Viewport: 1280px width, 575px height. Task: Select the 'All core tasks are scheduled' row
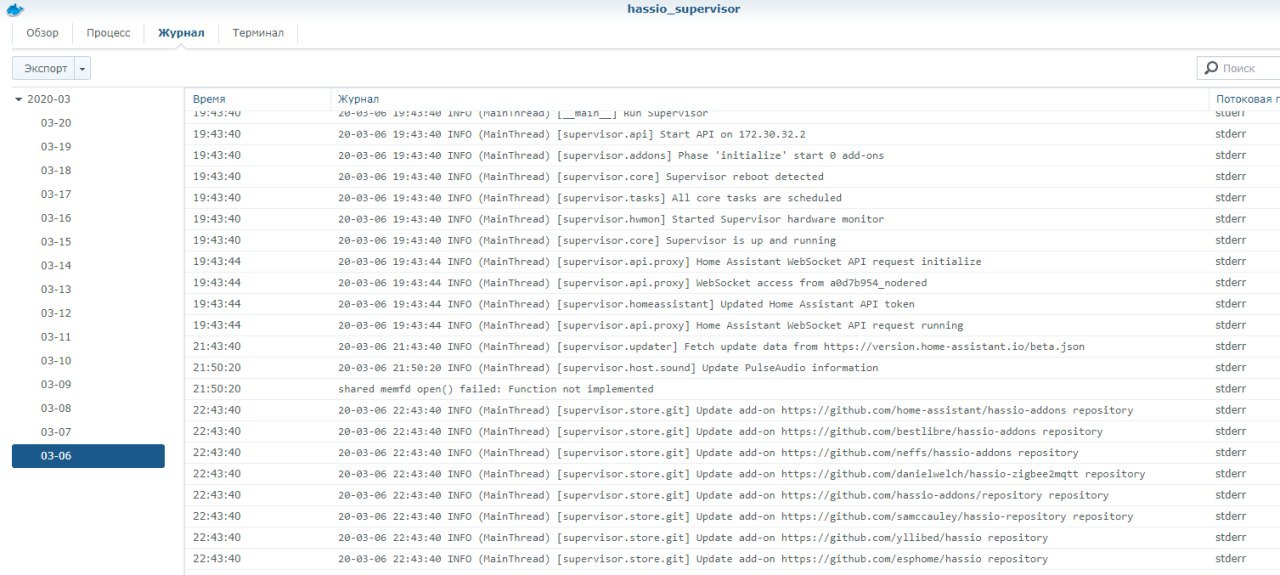pyautogui.click(x=732, y=198)
